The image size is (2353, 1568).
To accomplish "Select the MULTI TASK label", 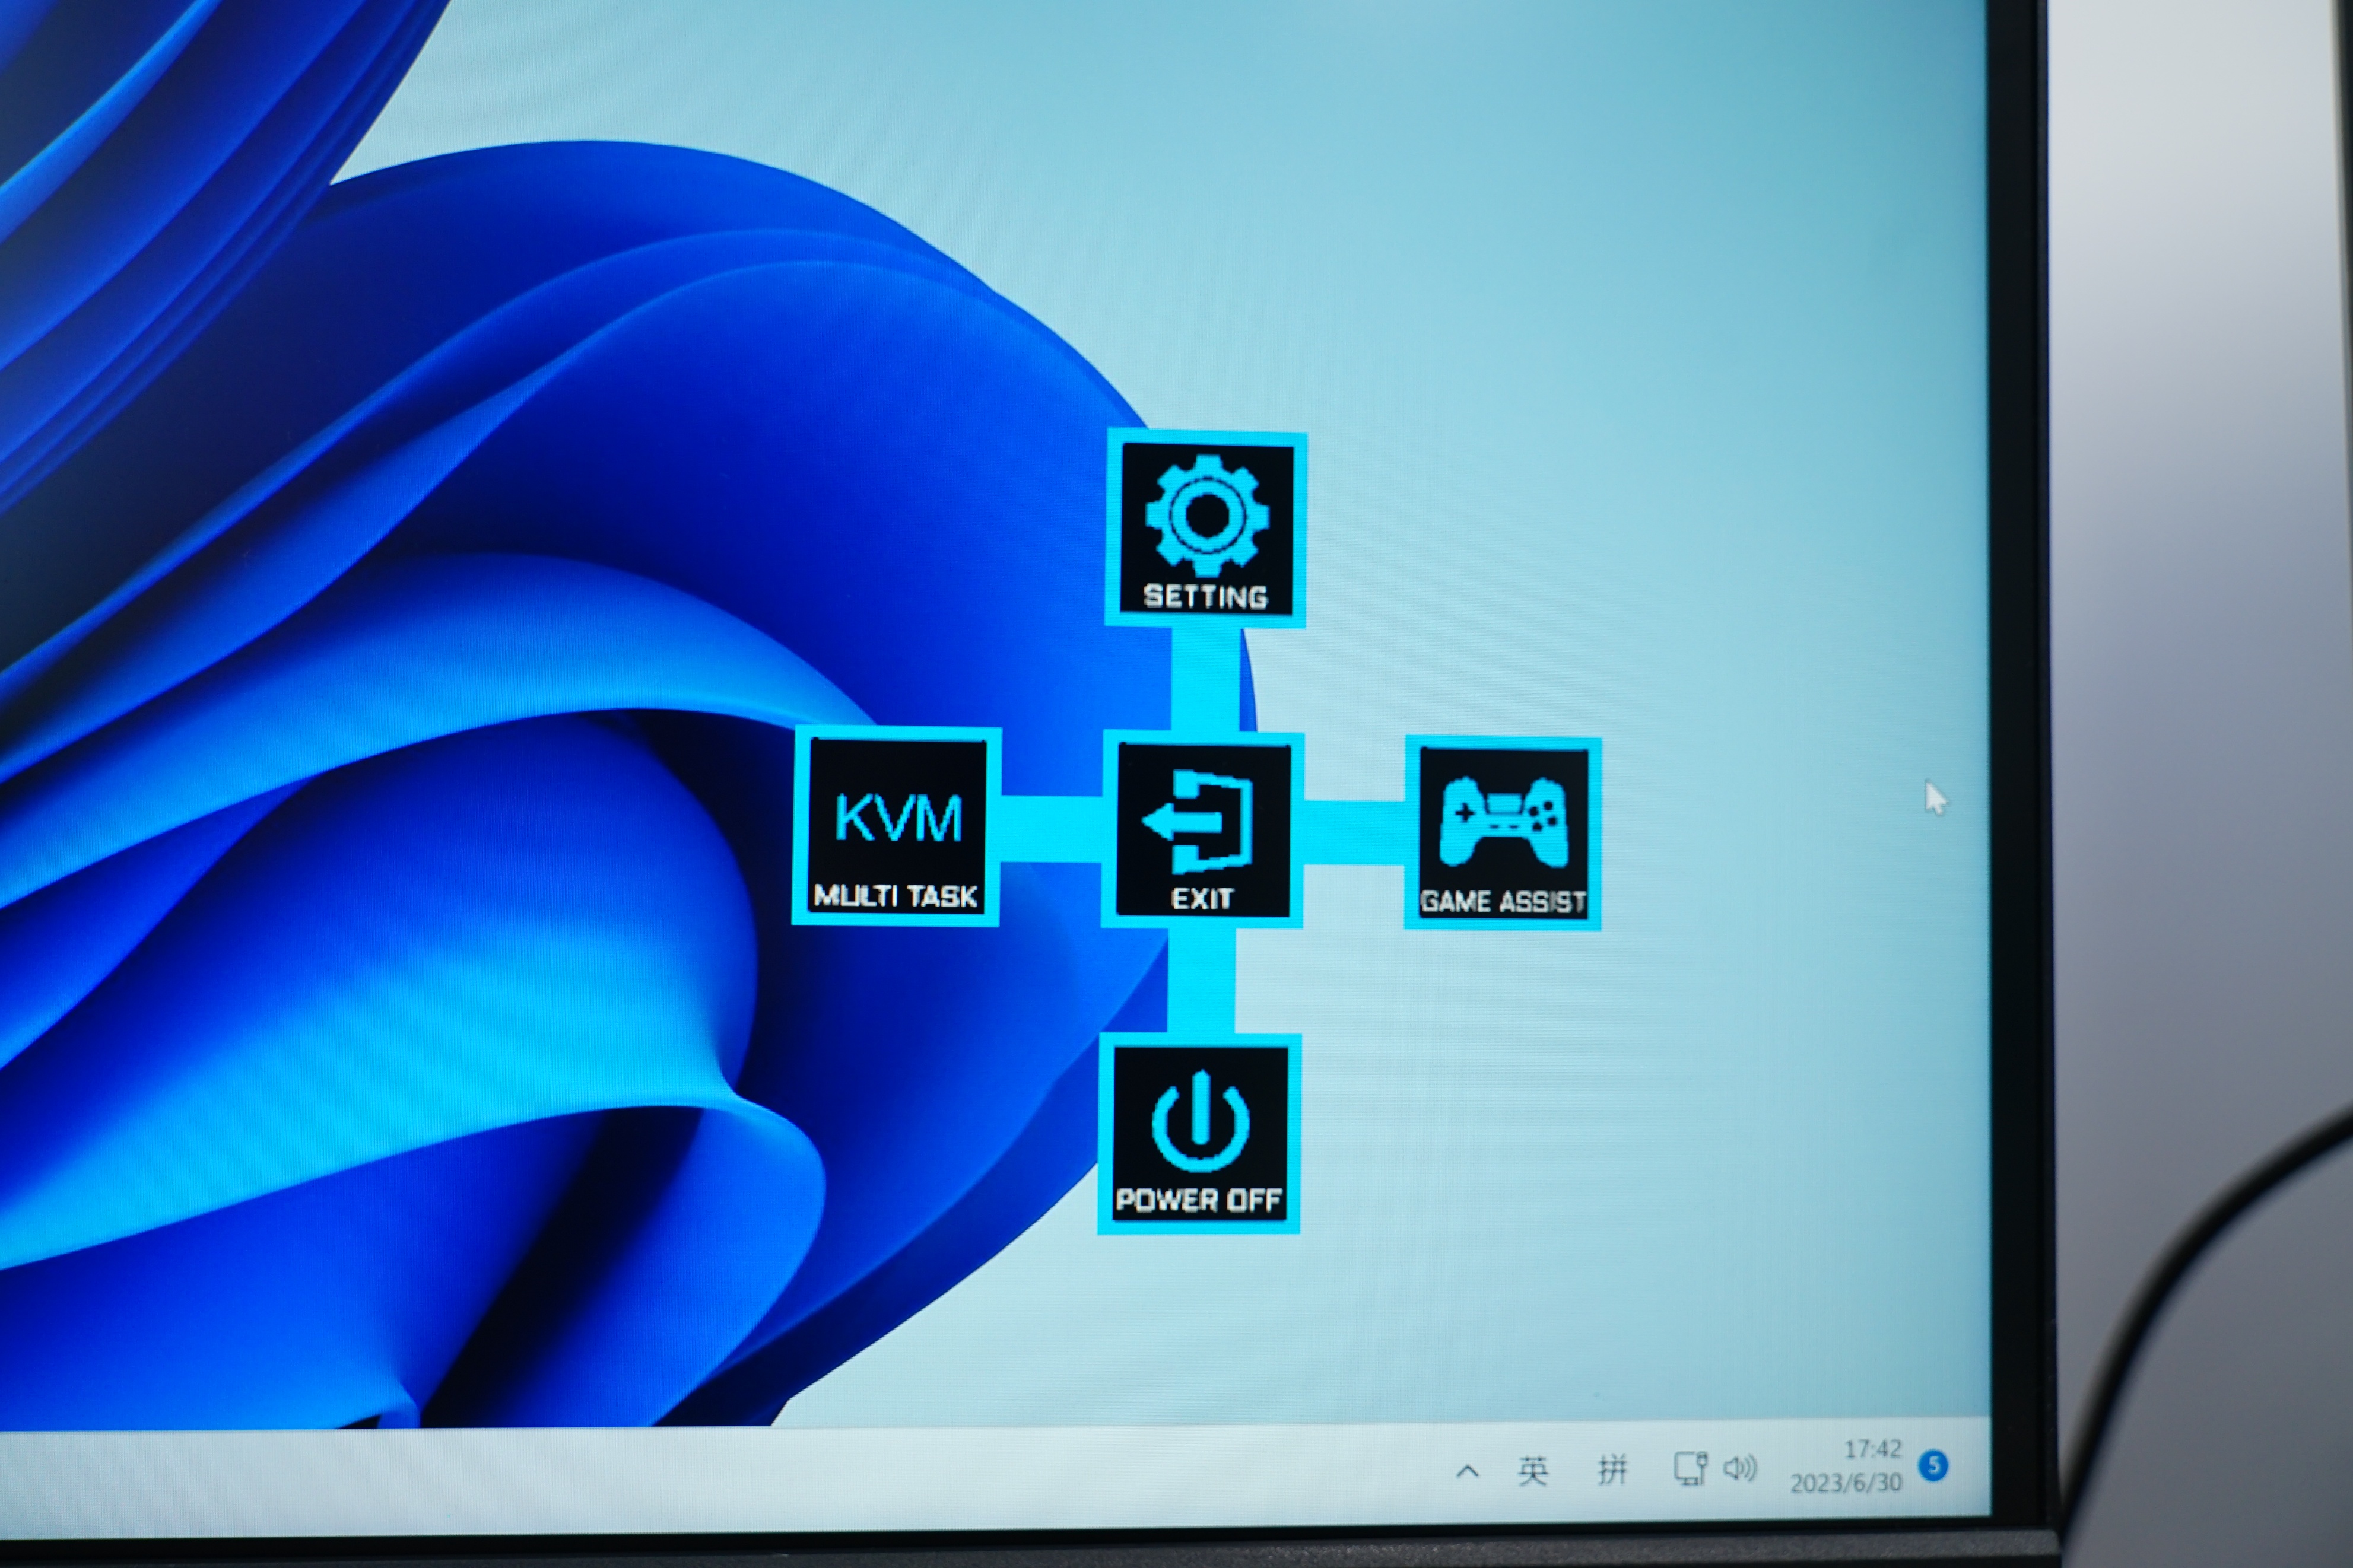I will click(x=895, y=895).
